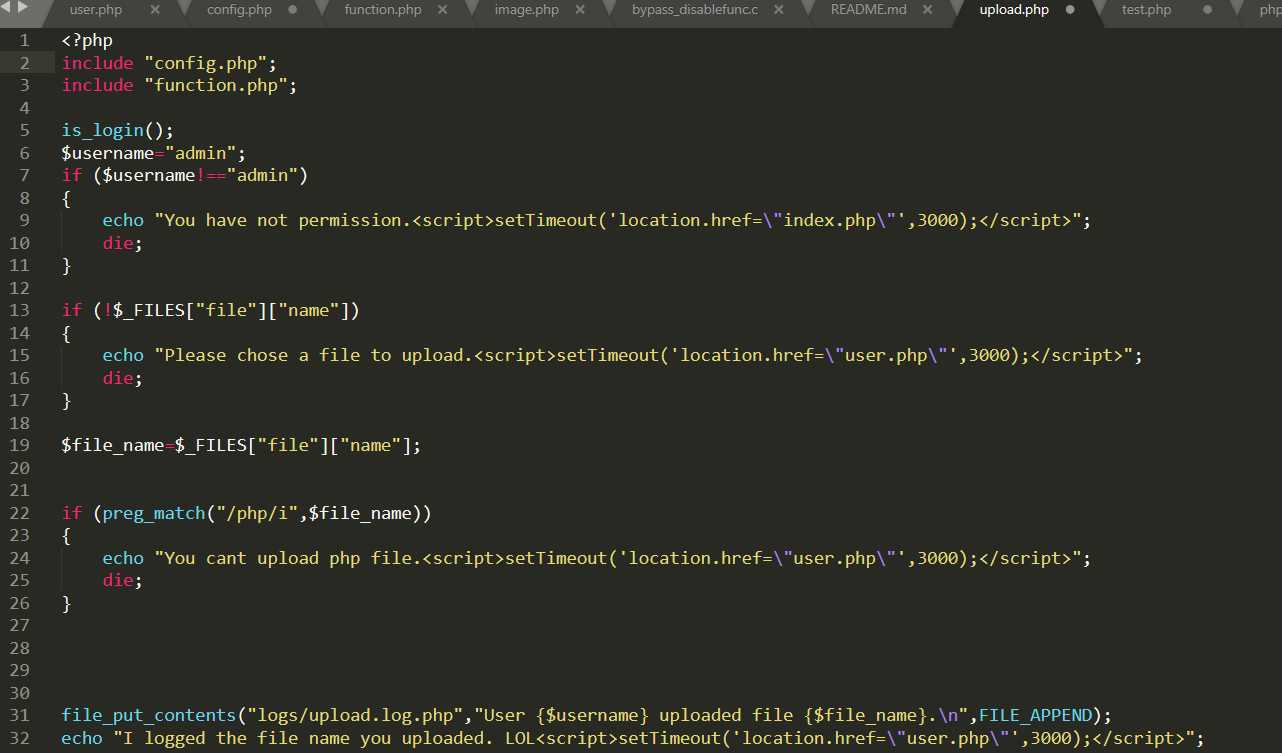Viewport: 1282px width, 753px height.
Task: Click line number 5 in the gutter
Action: [x=24, y=130]
